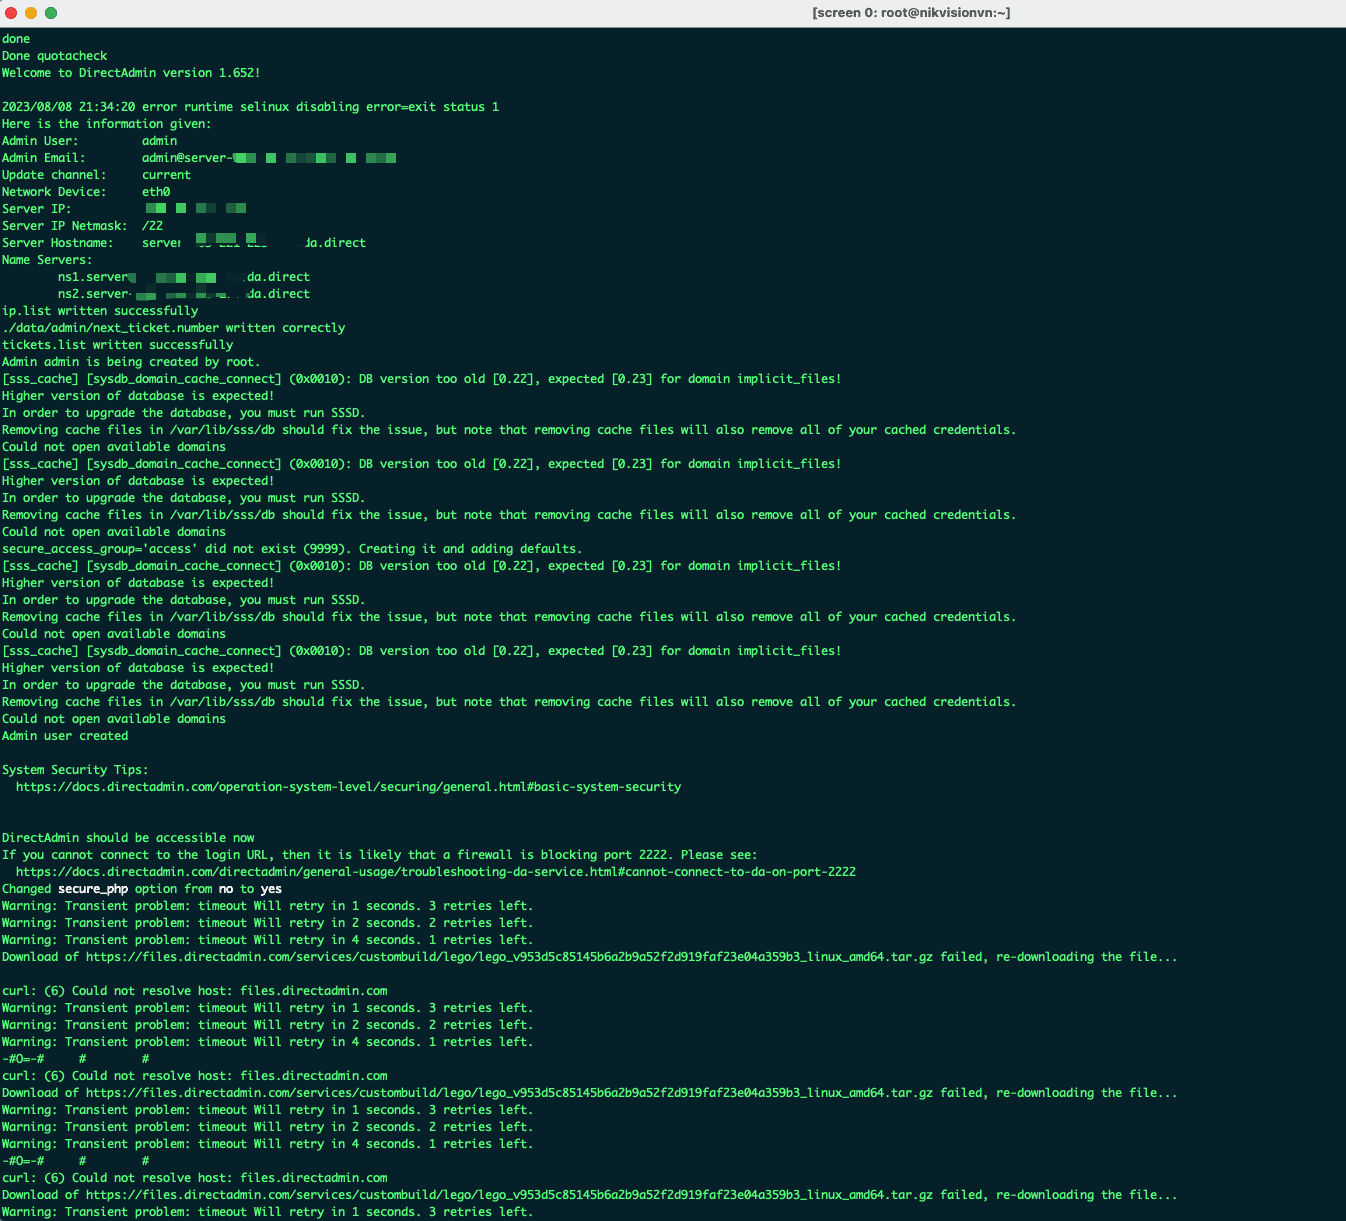1346x1221 pixels.
Task: Click the selinux disabling error line
Action: click(x=250, y=107)
